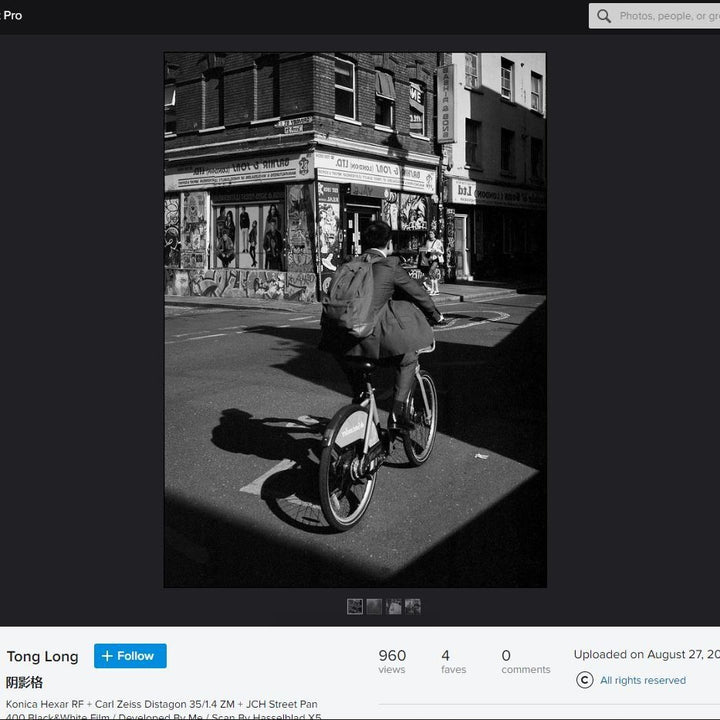Viewport: 720px width, 720px height.
Task: Click the main cyclist street photo
Action: (x=355, y=320)
